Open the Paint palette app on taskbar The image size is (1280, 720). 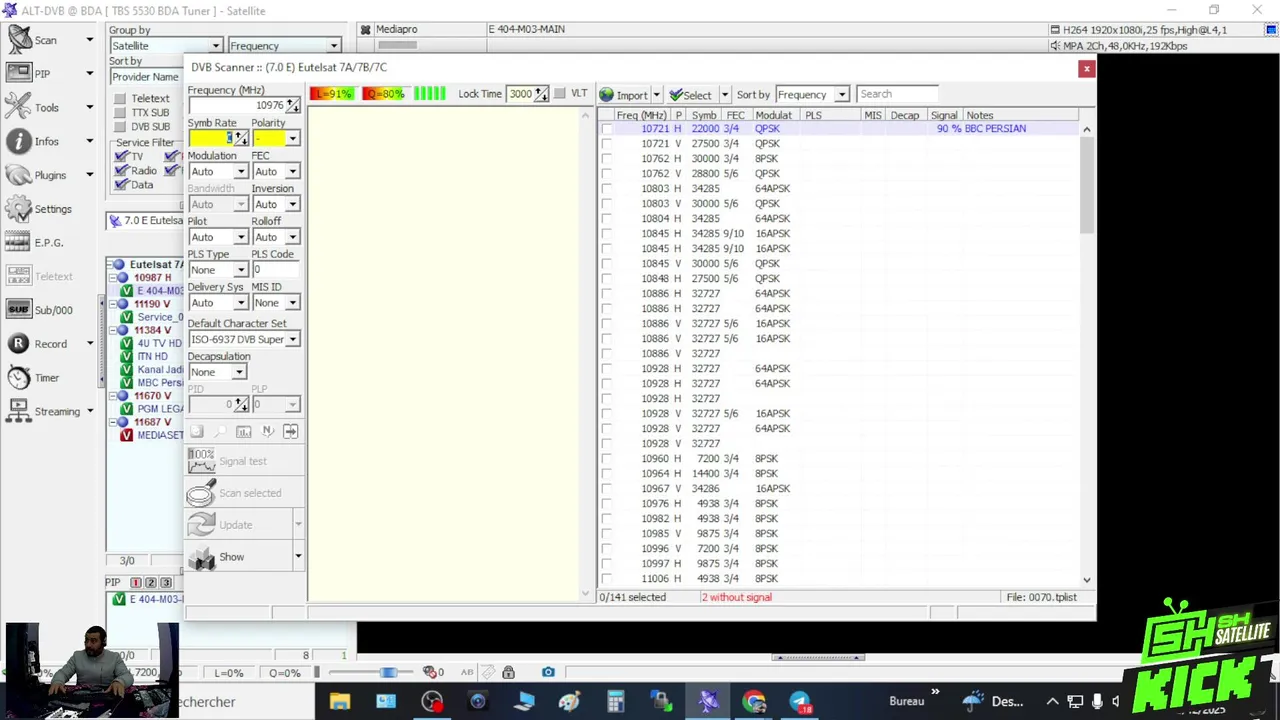tap(569, 702)
